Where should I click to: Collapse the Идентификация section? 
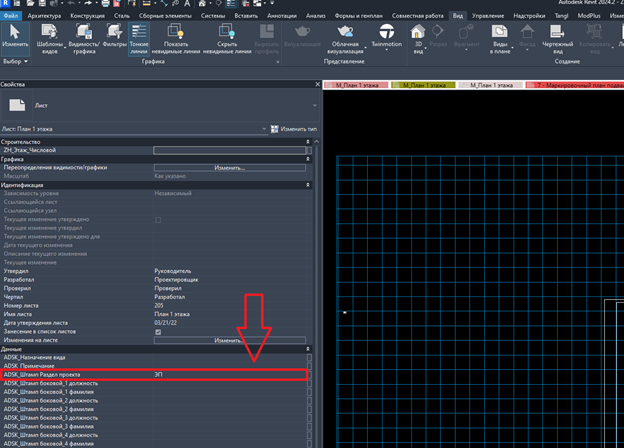coord(308,185)
